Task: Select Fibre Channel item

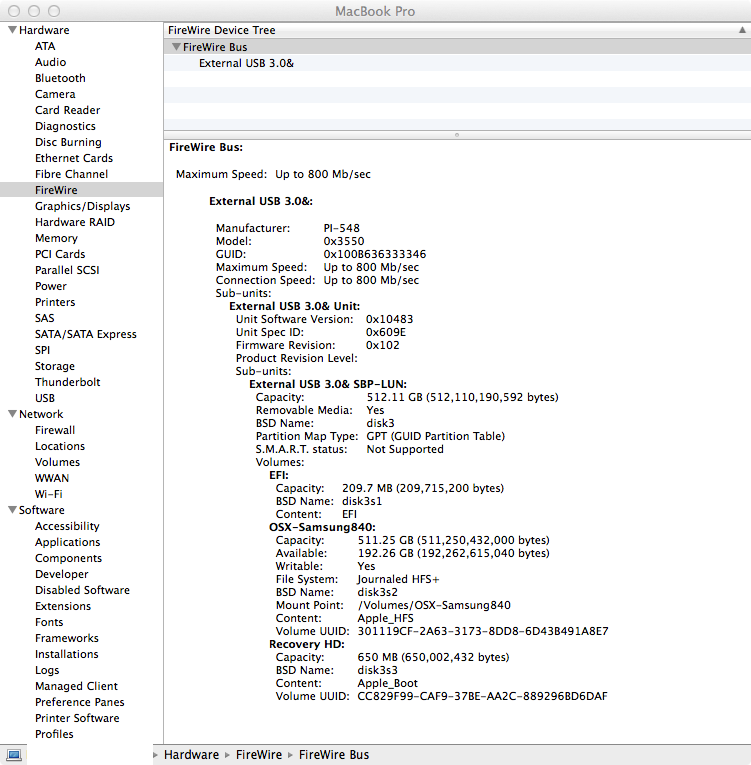Action: point(71,174)
